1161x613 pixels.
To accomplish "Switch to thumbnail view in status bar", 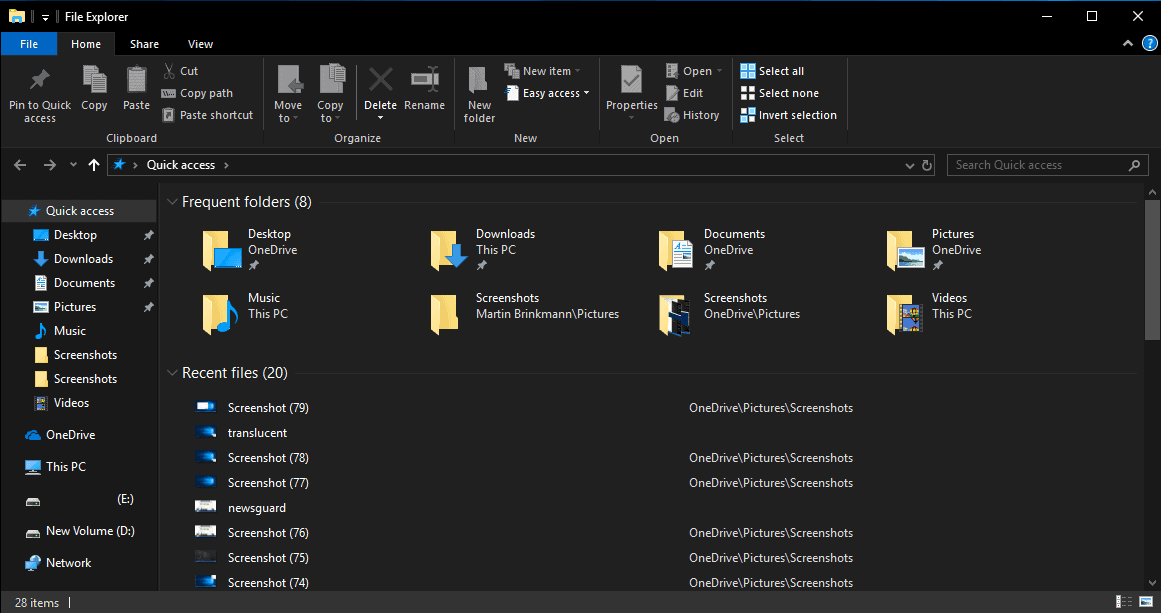I will 1146,602.
